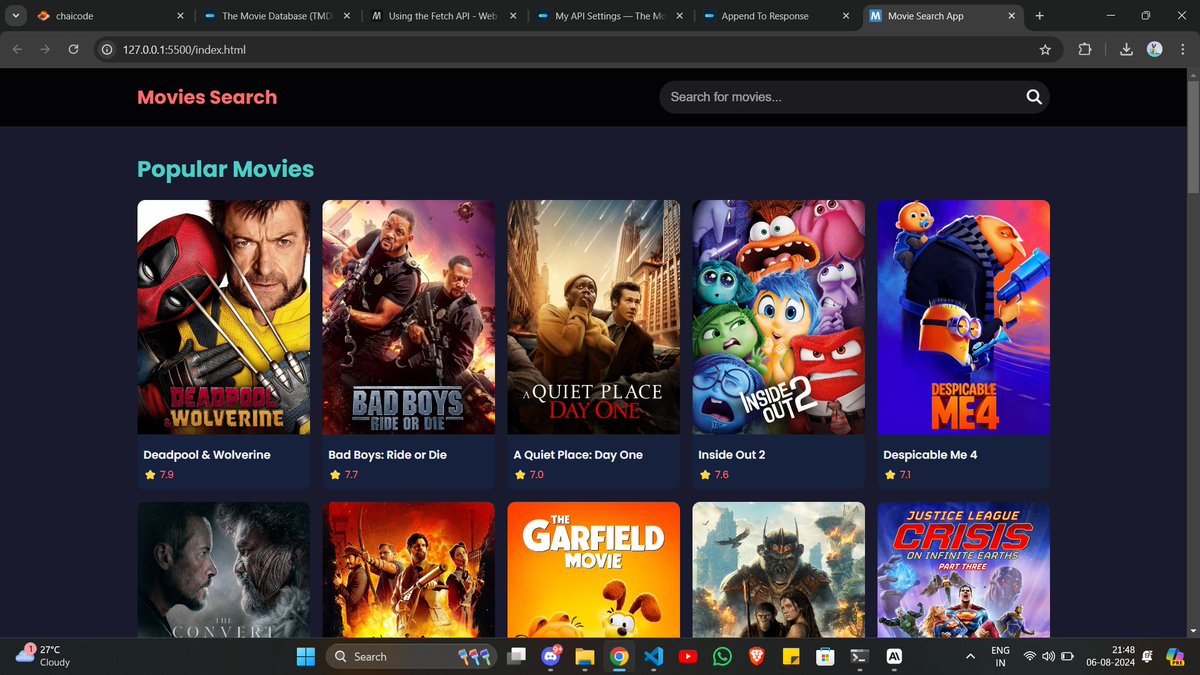This screenshot has height=675, width=1200.
Task: Open The Convert movie poster
Action: pos(224,569)
